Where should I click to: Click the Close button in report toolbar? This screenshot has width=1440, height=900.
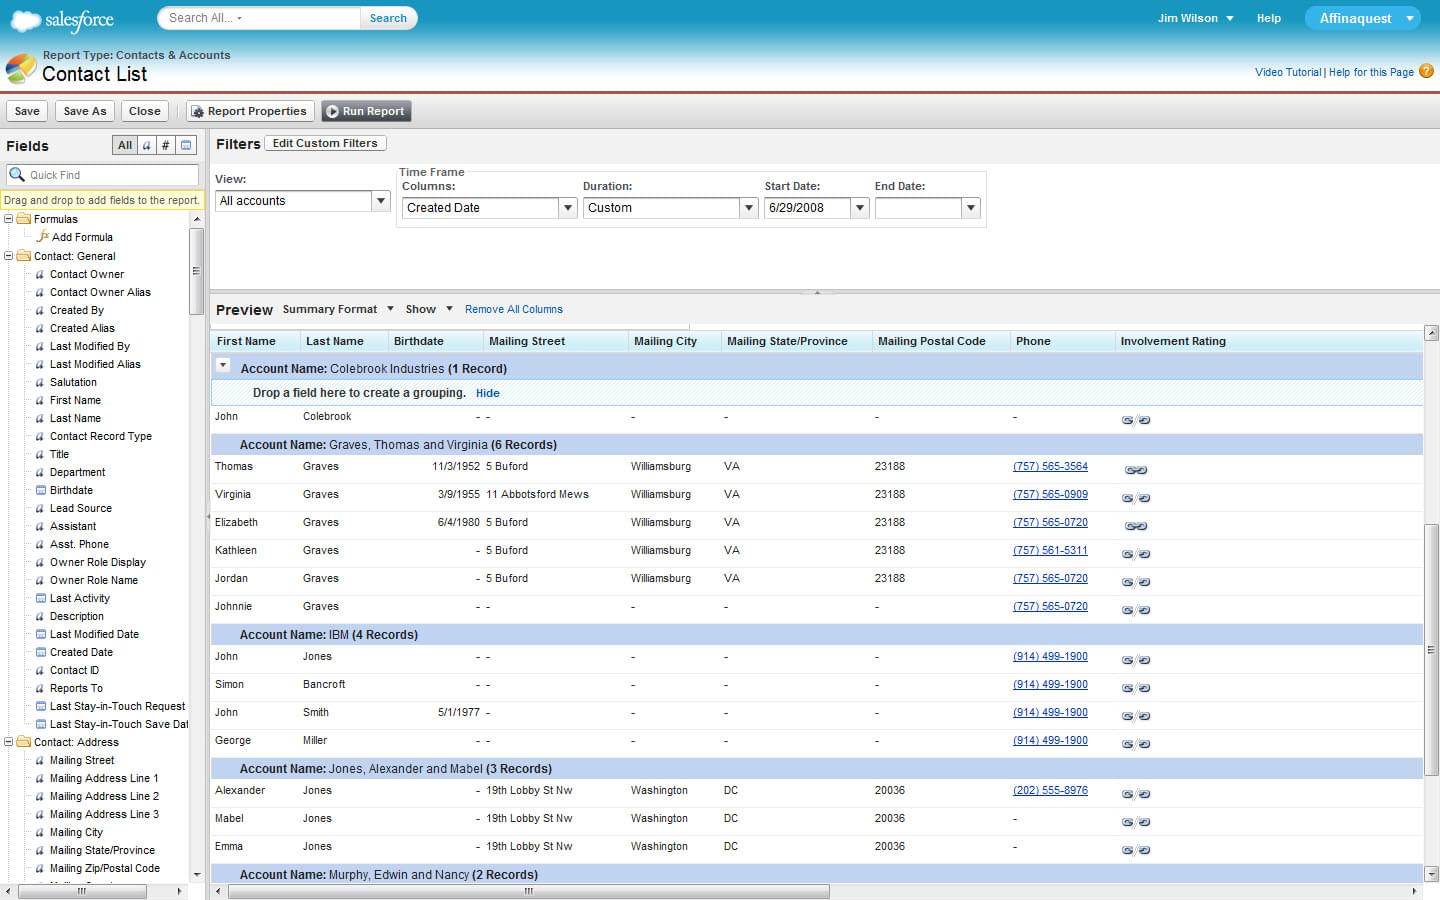point(144,111)
